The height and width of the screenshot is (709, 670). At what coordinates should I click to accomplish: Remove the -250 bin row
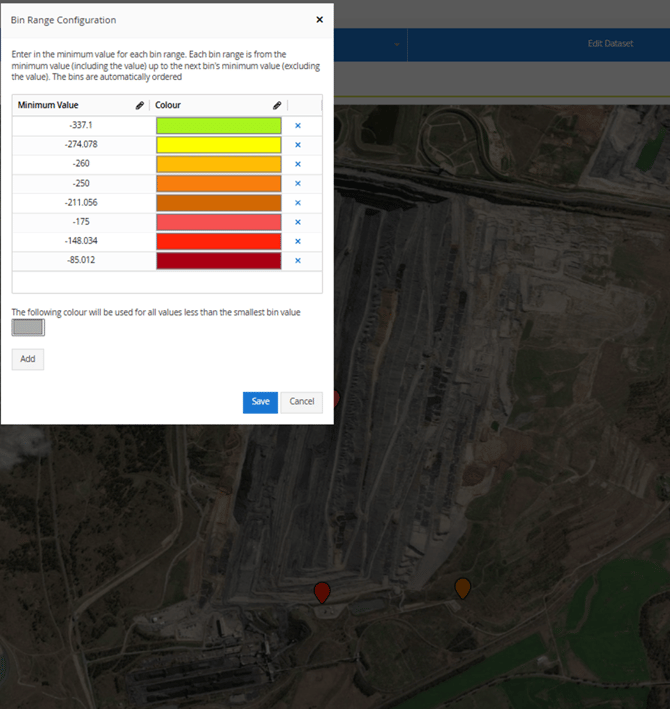[x=298, y=184]
